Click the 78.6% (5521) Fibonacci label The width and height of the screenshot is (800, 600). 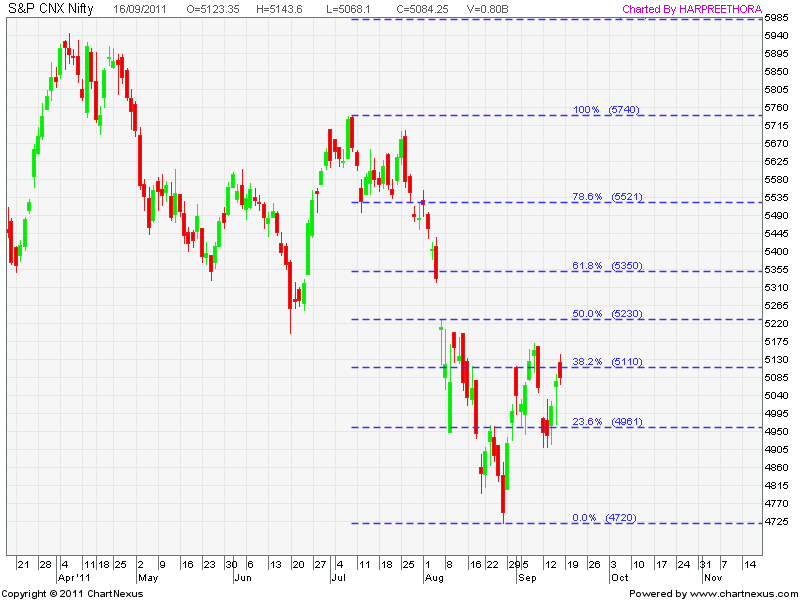click(607, 196)
